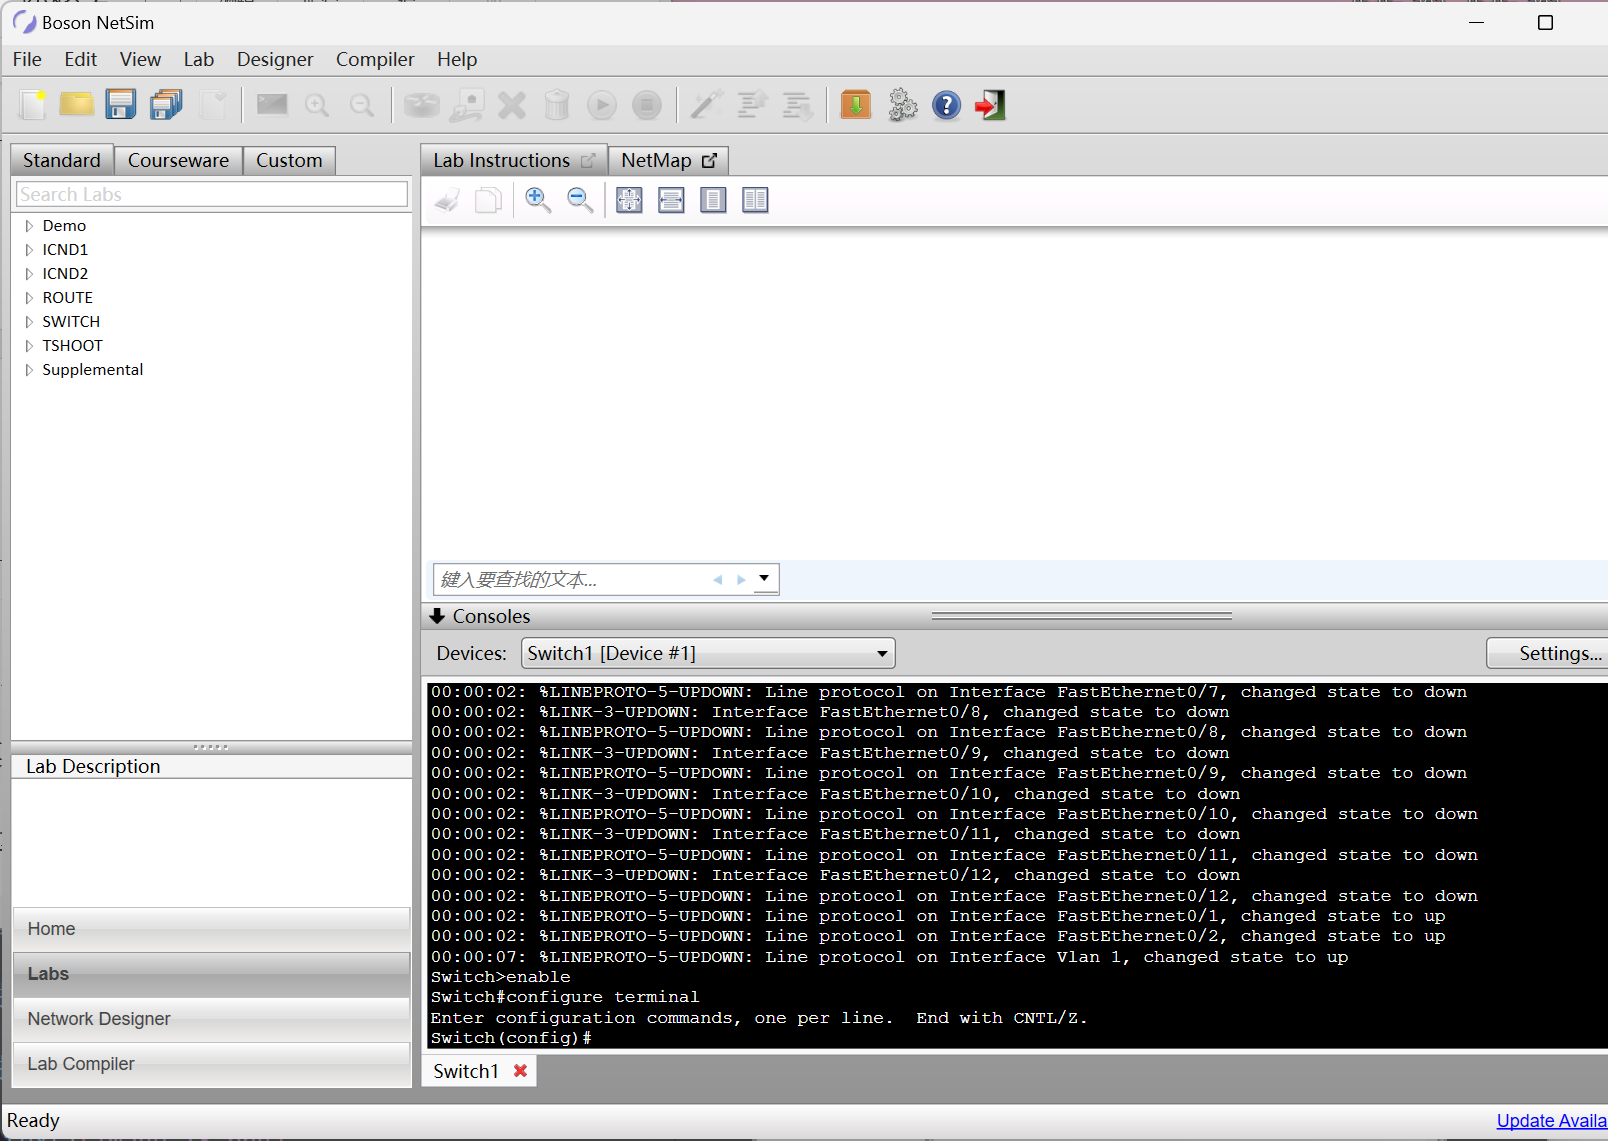Click the blue help question mark icon

tap(946, 105)
